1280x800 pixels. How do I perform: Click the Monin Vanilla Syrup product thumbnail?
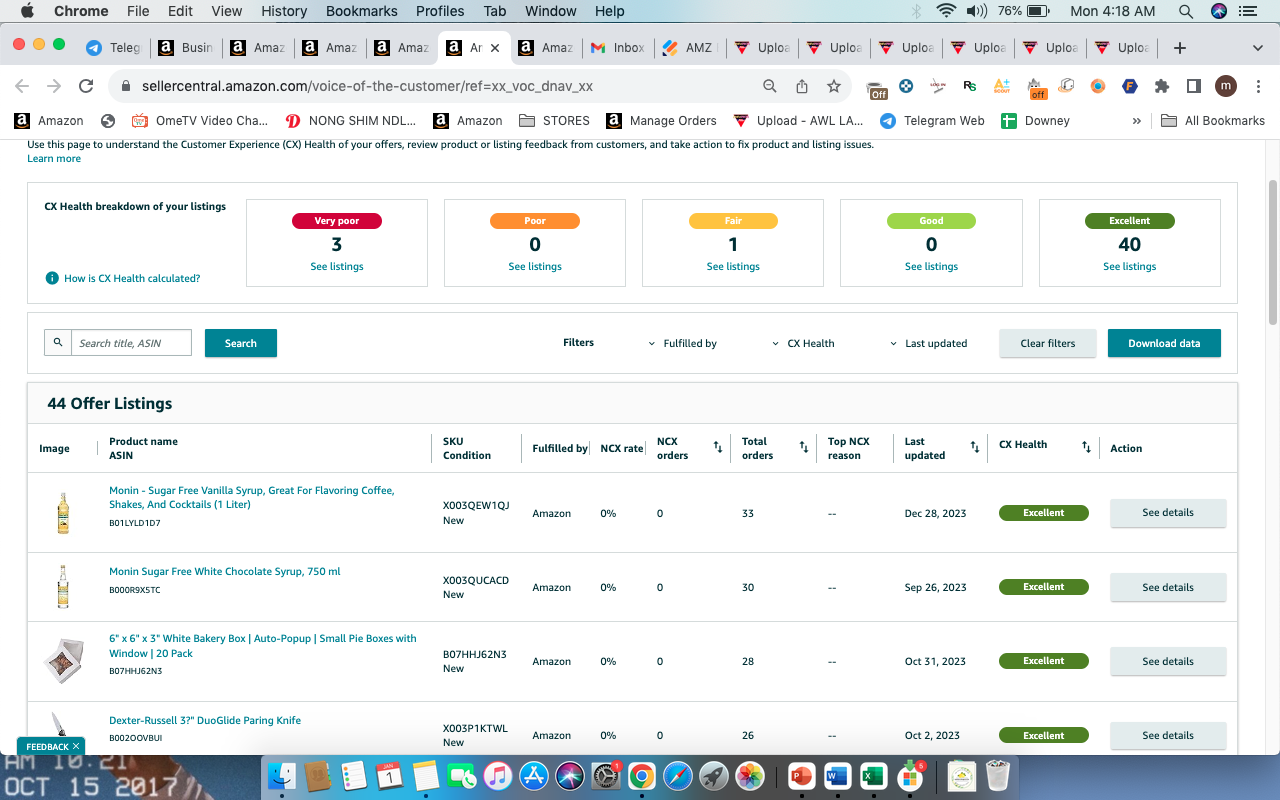point(63,513)
